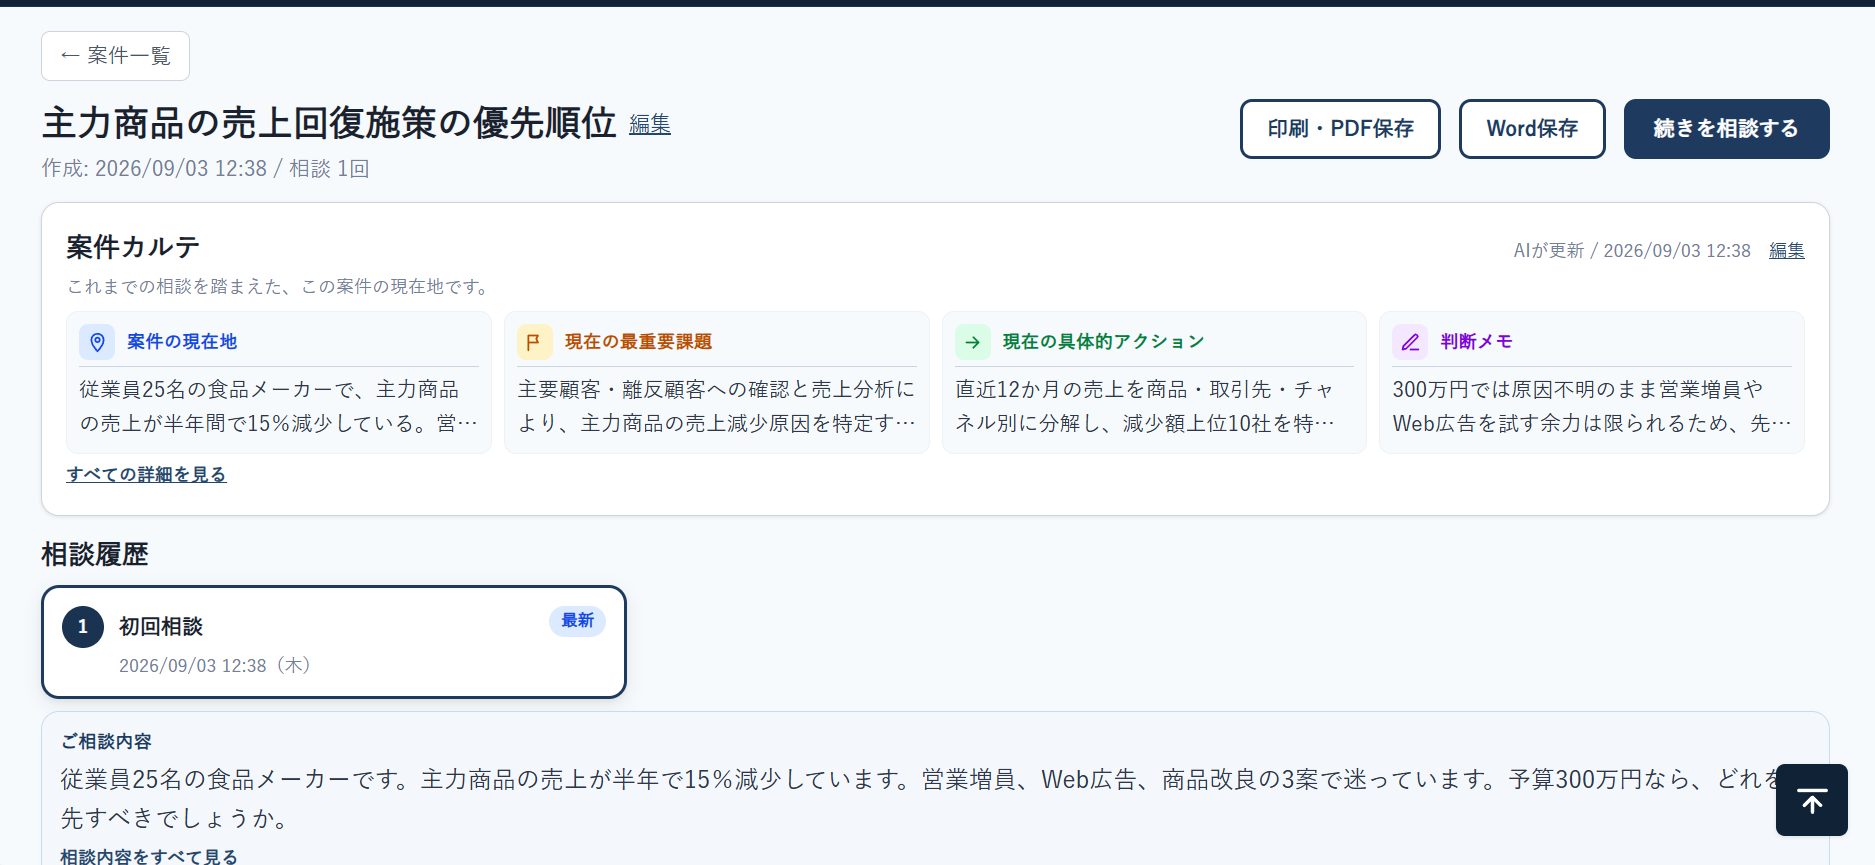Click the scroll-to-top arrow button
Screen dimensions: 1875x865
(1811, 800)
